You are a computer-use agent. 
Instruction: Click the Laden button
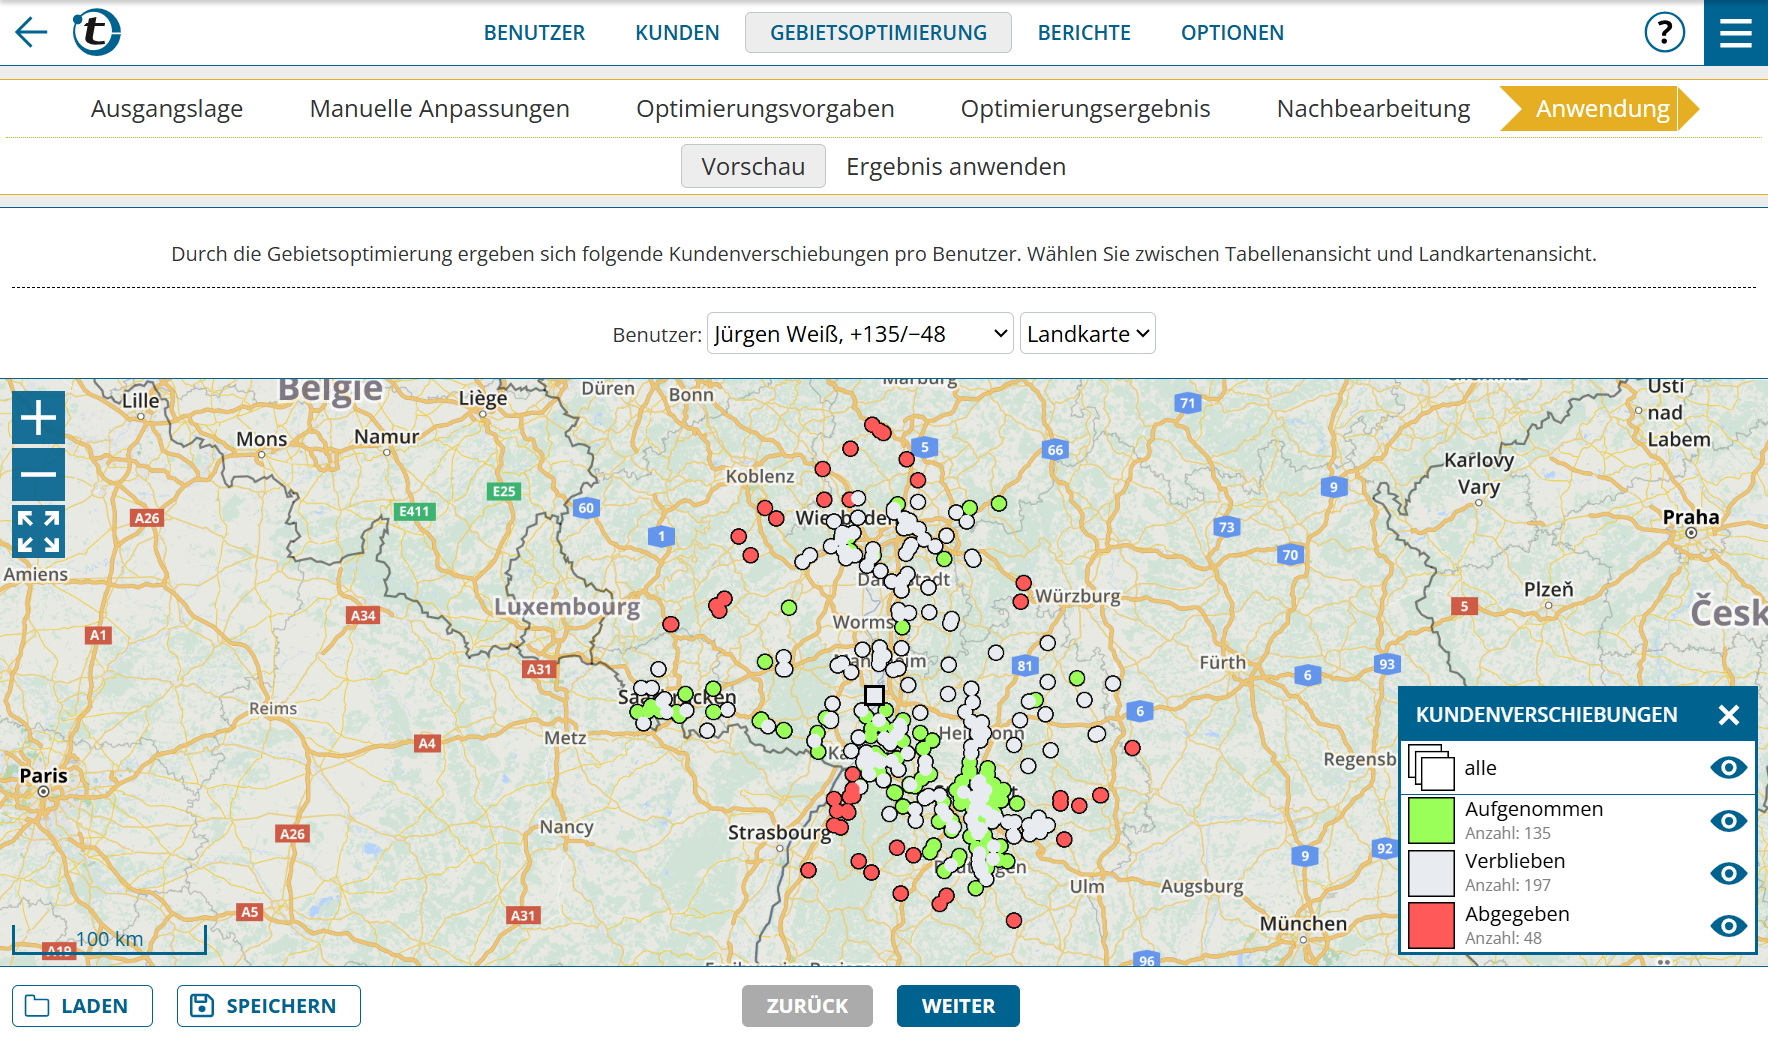(x=82, y=1006)
